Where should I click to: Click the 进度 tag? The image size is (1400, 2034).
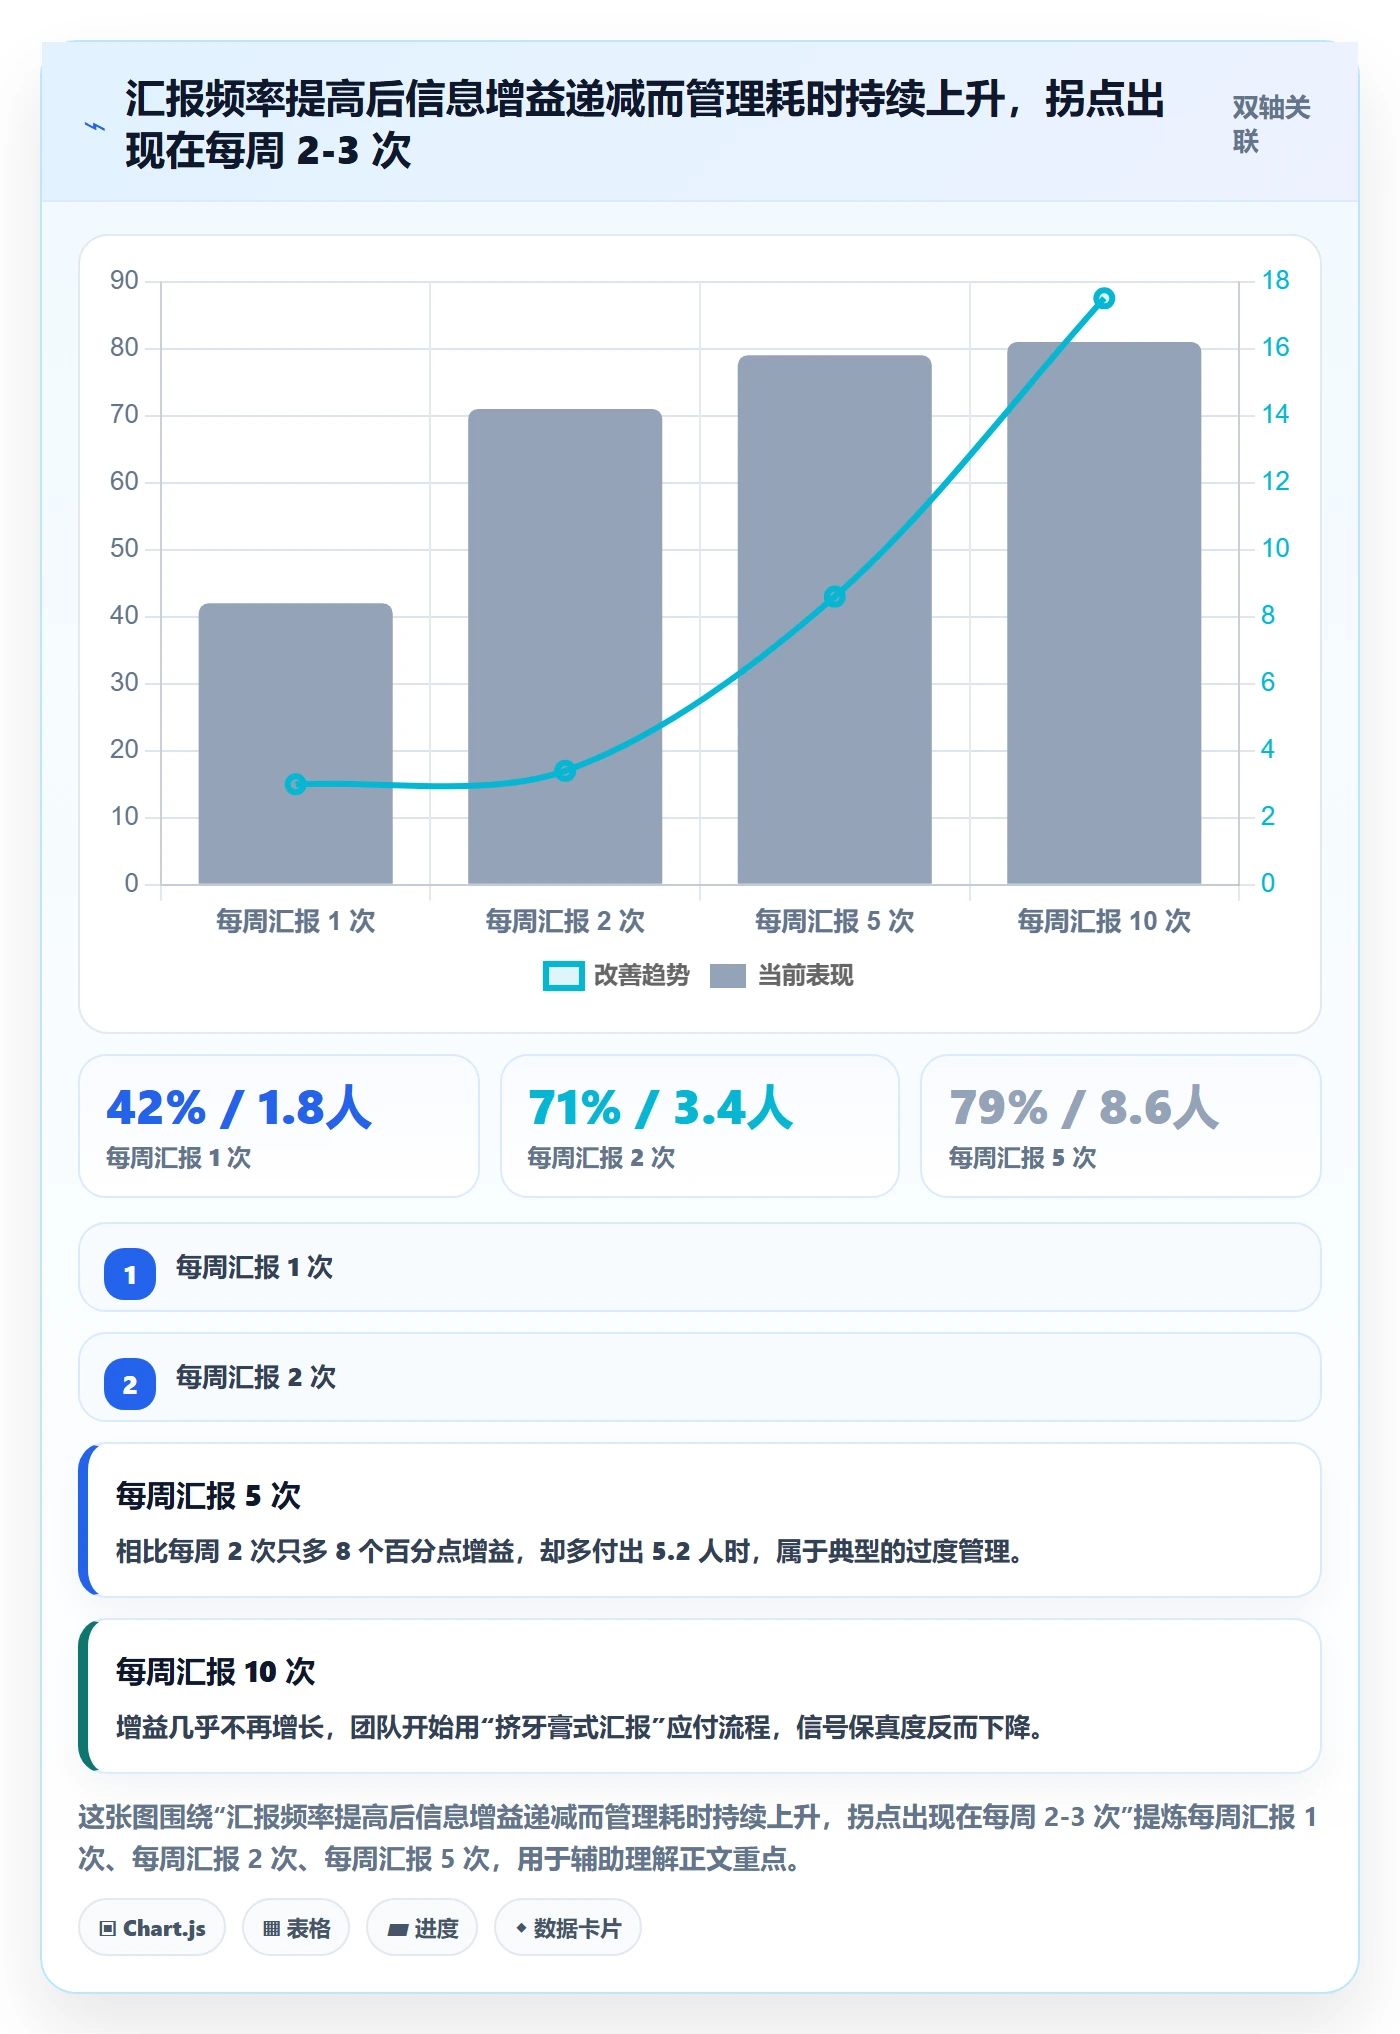pos(422,1928)
